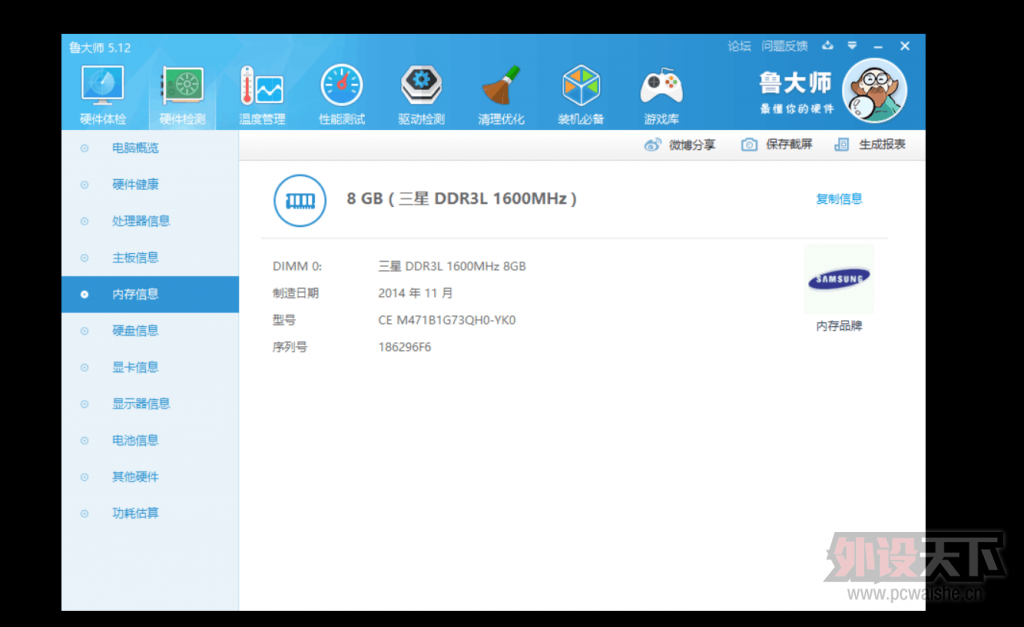
Task: Open 装机必备 software cube icon
Action: click(581, 95)
